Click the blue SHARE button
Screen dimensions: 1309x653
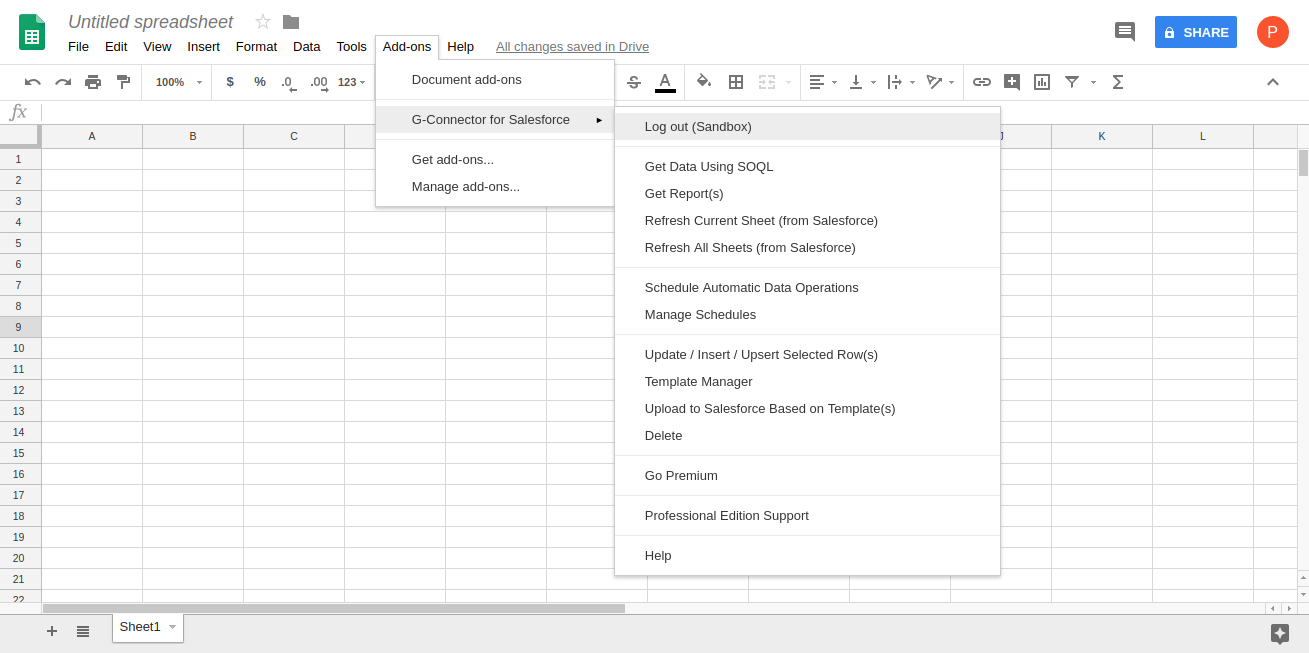[1195, 32]
